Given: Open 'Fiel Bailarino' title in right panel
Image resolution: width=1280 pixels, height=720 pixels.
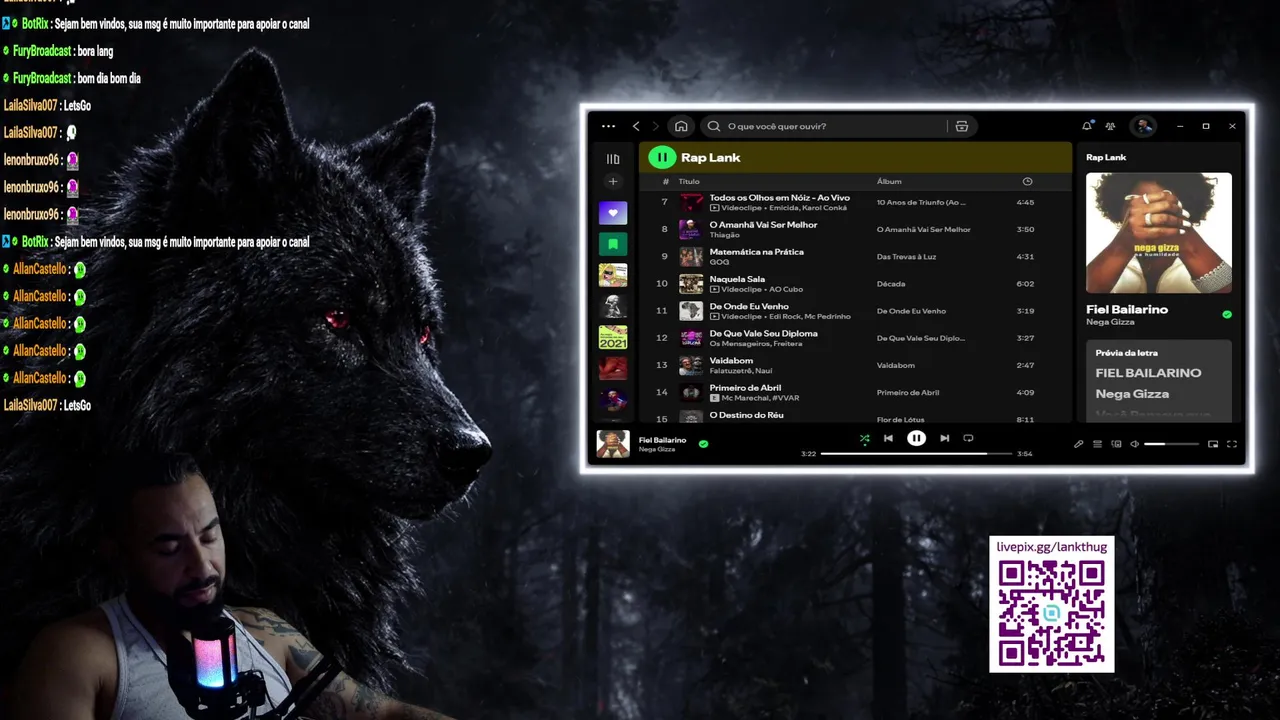Looking at the screenshot, I should (x=1127, y=309).
